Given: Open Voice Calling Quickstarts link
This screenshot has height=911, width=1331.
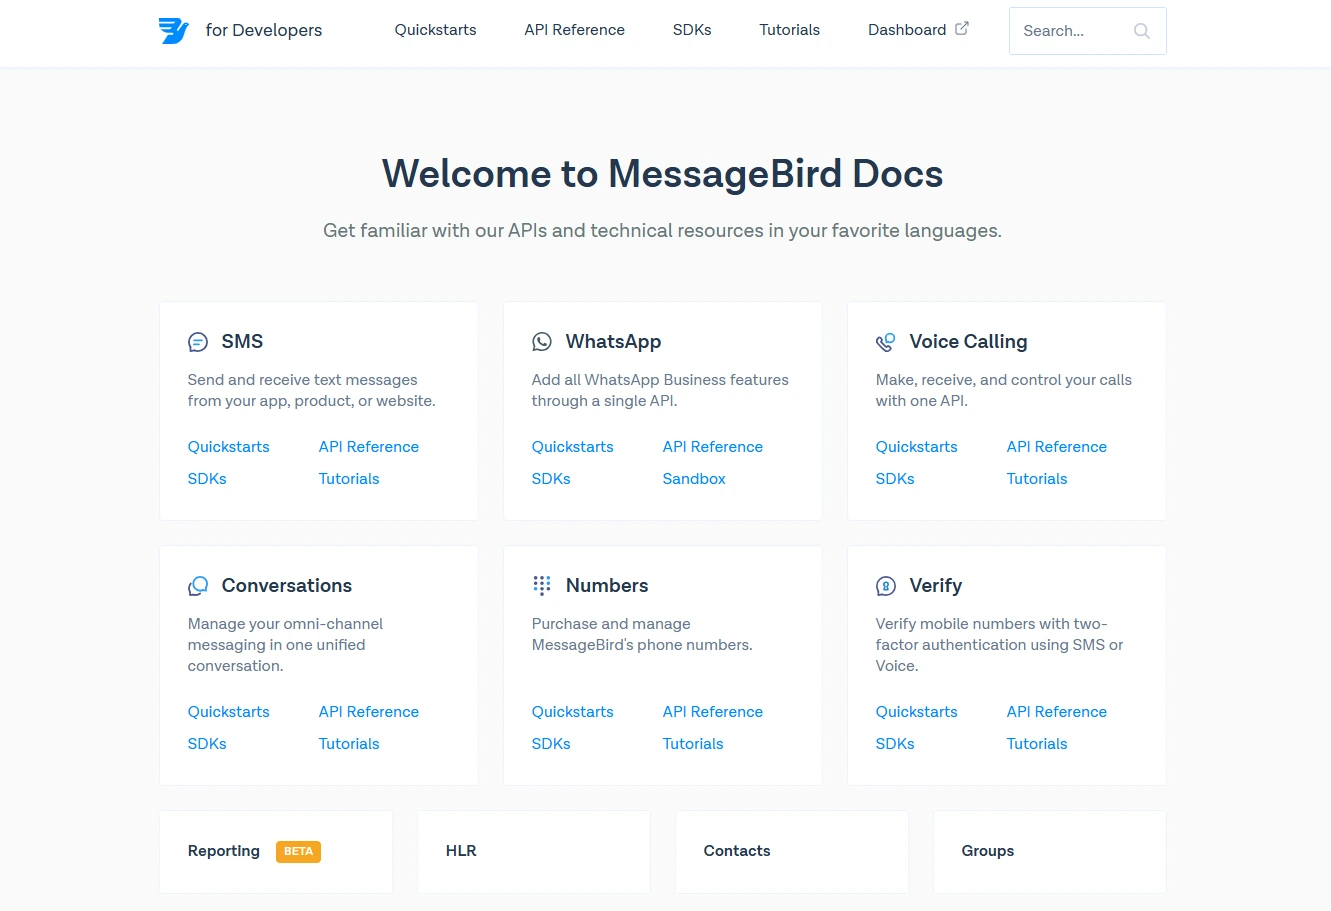Looking at the screenshot, I should pos(916,447).
